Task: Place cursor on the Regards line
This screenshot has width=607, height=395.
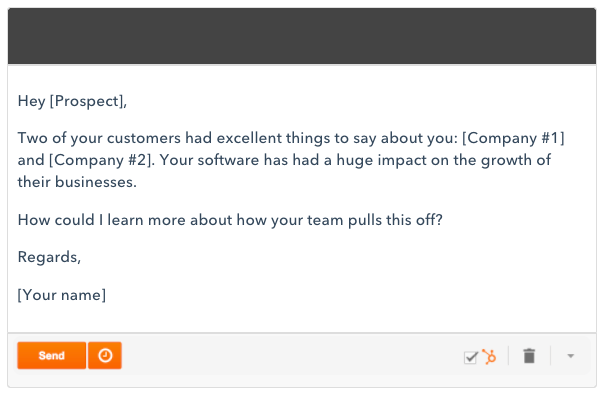Action: (49, 257)
